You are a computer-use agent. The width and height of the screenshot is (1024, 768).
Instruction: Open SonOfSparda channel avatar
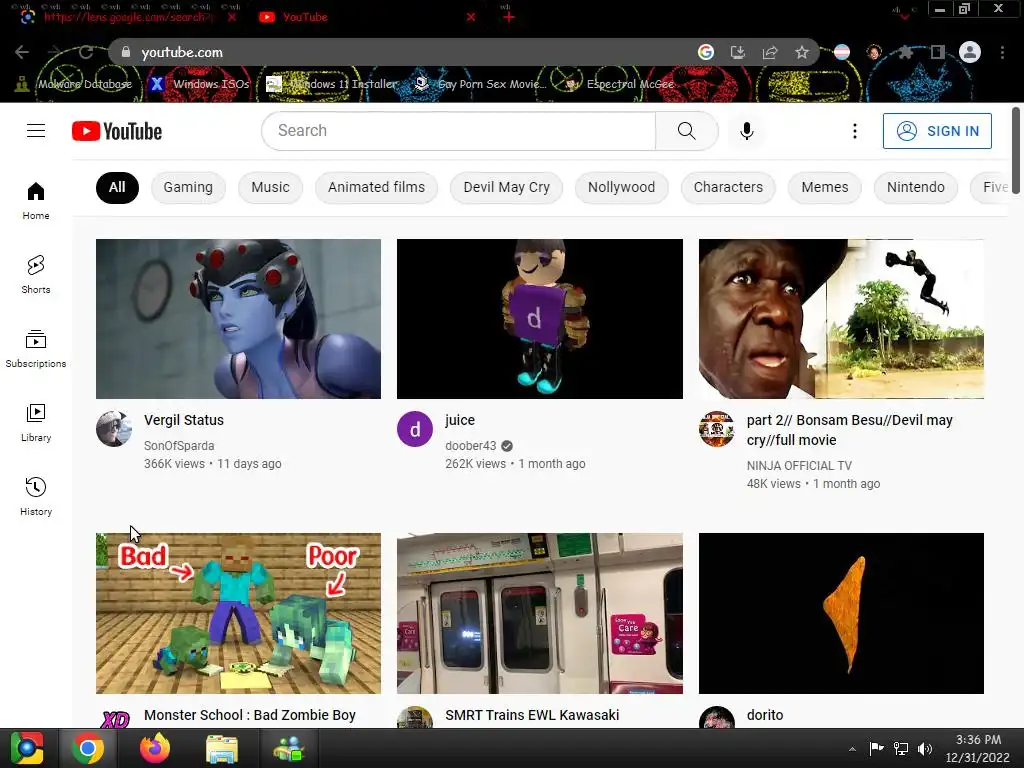(x=114, y=429)
